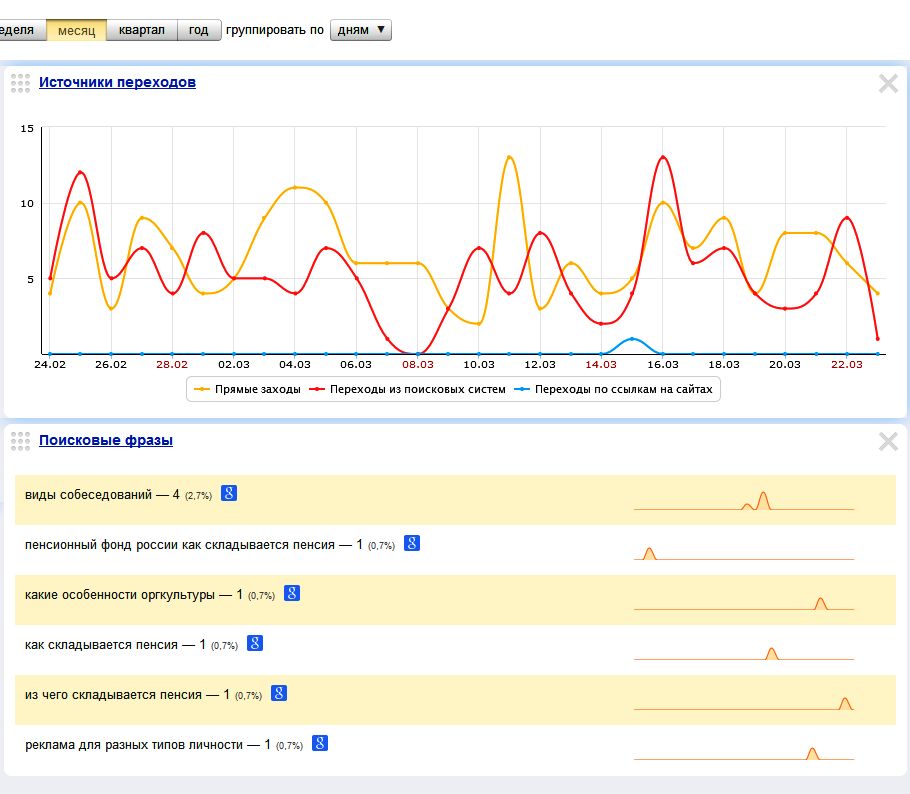
Task: Click the 24.02 date label on chart axis
Action: 50,364
